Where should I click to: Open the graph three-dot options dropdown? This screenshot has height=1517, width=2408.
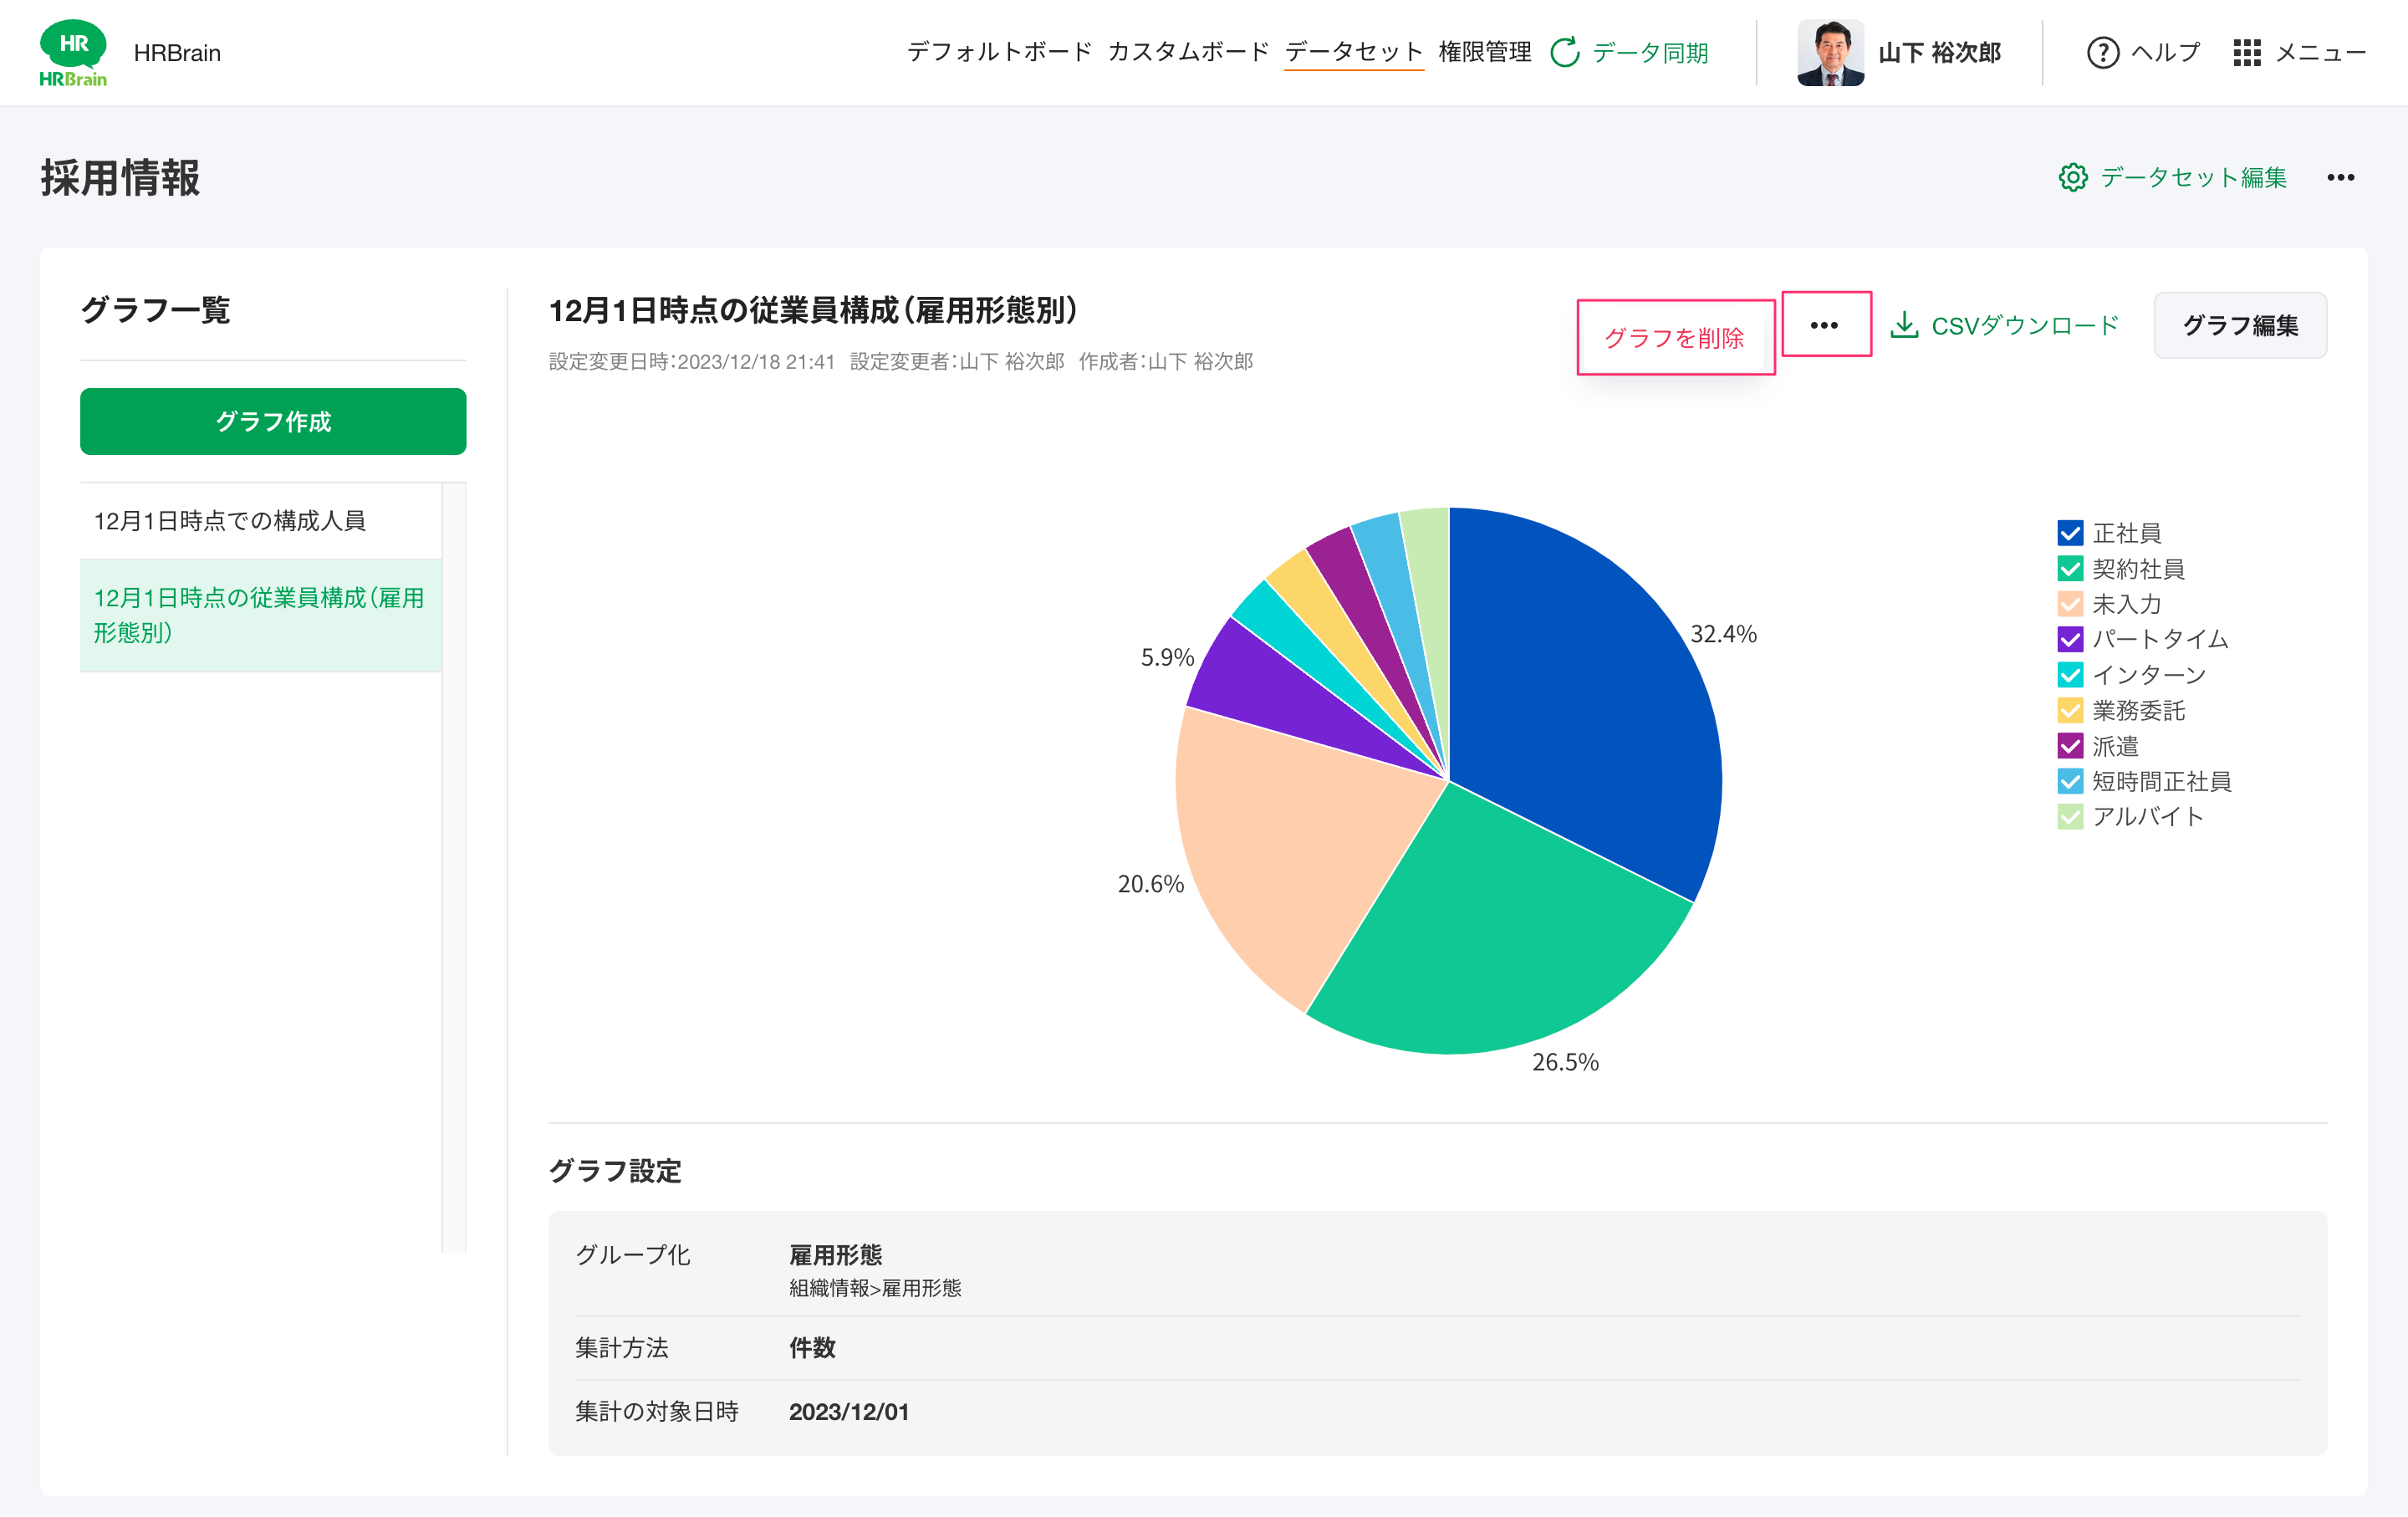click(1825, 325)
